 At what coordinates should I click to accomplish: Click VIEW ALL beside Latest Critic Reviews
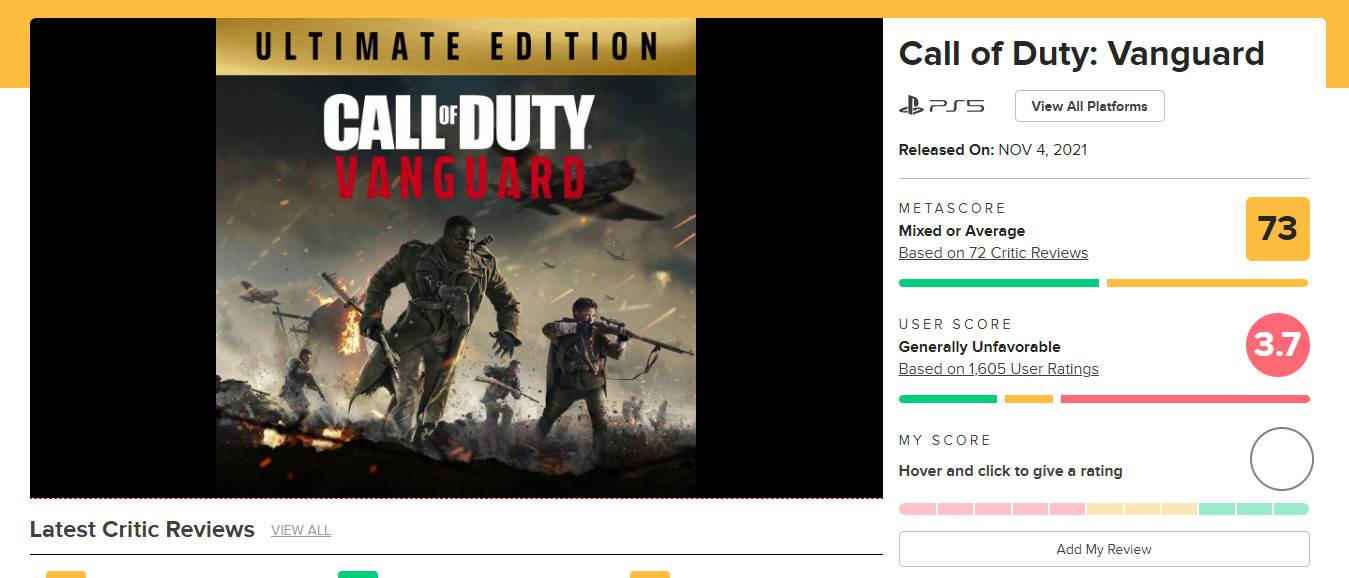click(300, 530)
